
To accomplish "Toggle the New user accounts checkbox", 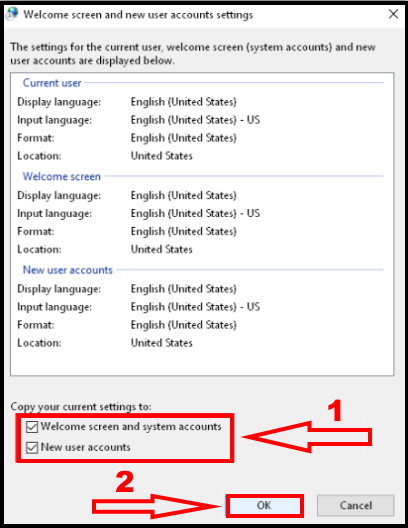I will point(32,448).
